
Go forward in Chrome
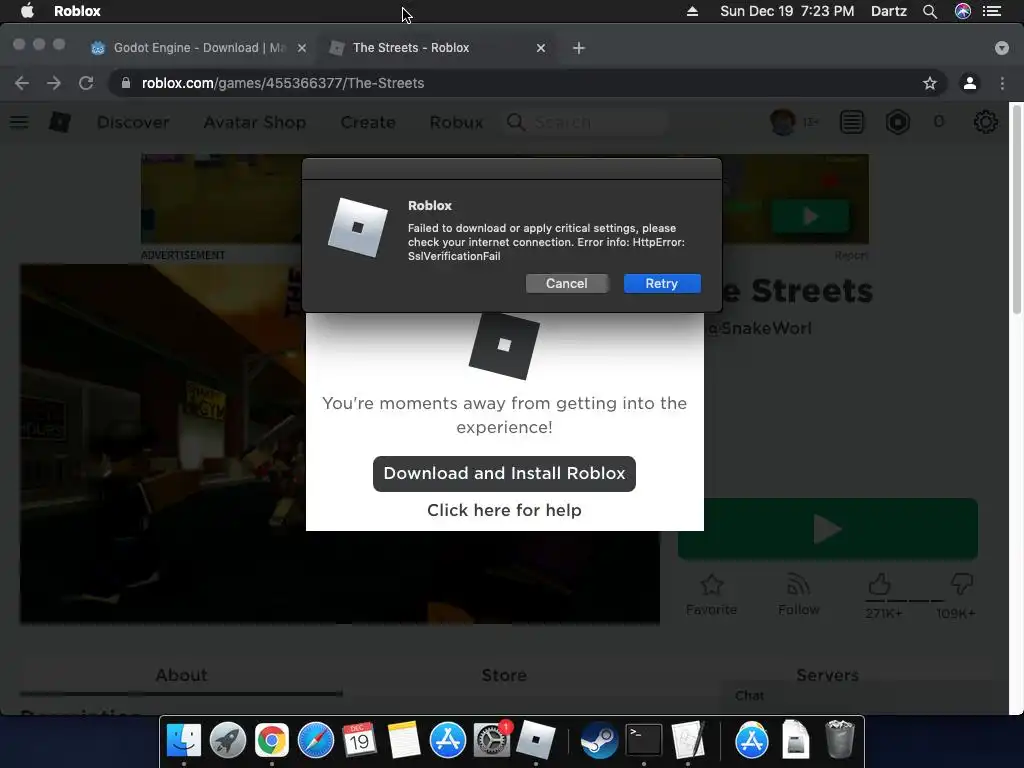tap(54, 83)
